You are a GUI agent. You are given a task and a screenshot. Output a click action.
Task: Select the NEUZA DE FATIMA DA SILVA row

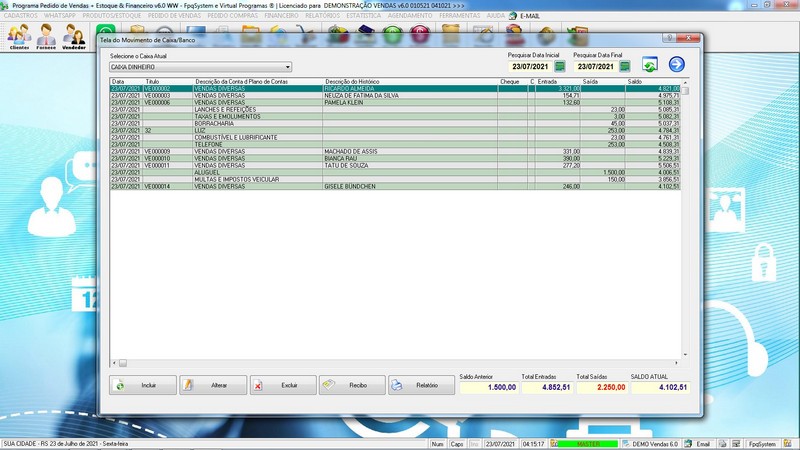[x=395, y=95]
